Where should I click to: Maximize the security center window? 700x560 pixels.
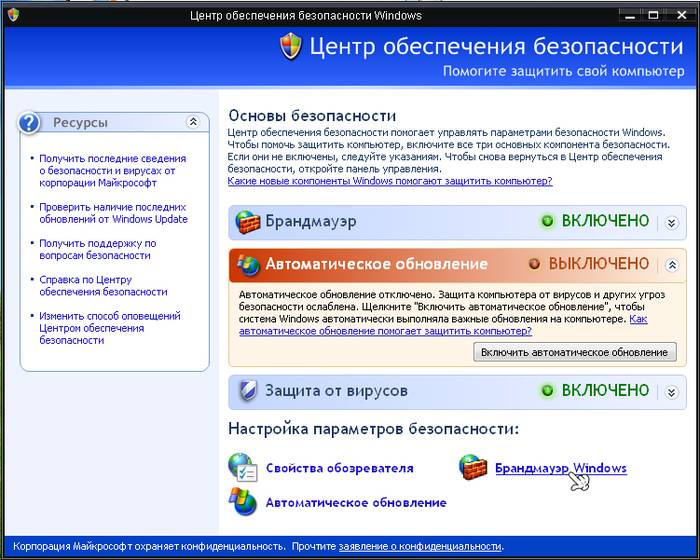pyautogui.click(x=653, y=16)
